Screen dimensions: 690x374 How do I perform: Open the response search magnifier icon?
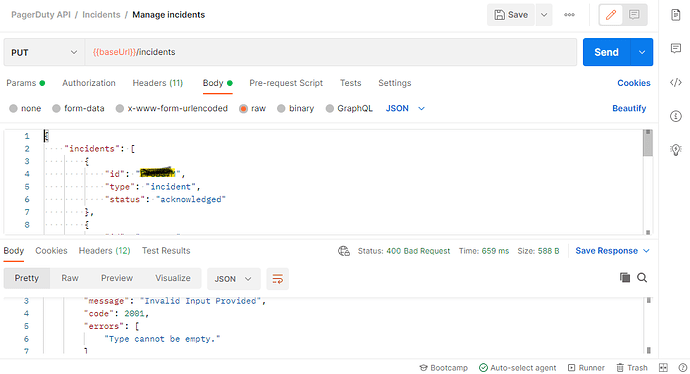tap(642, 278)
